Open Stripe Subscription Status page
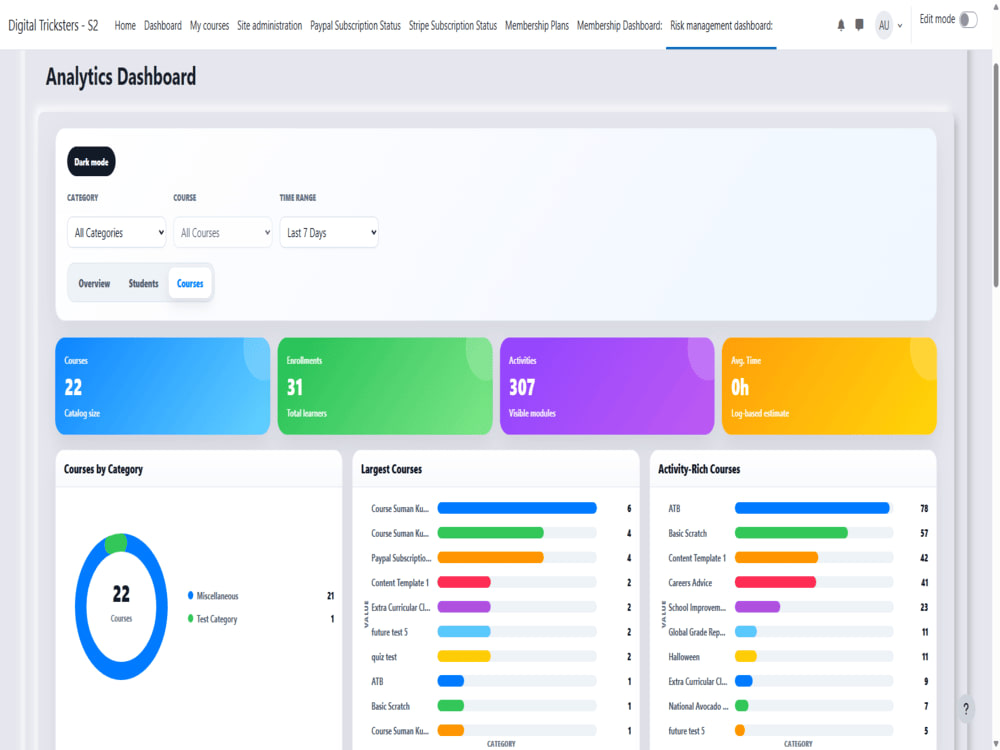The width and height of the screenshot is (1000, 750). 453,26
